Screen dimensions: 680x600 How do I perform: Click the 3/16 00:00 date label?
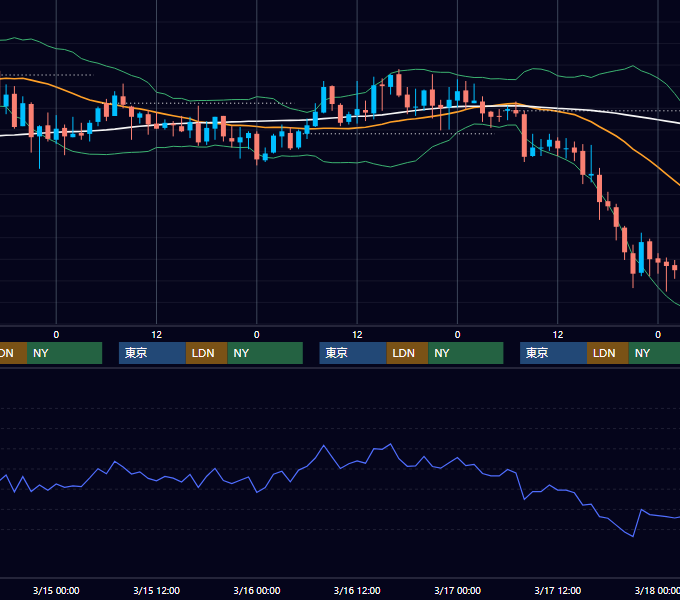pyautogui.click(x=257, y=590)
